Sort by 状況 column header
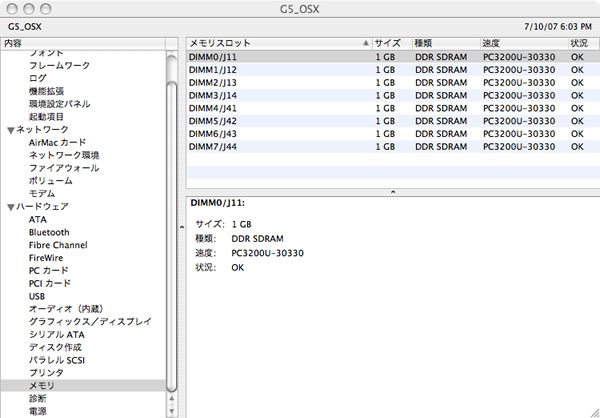This screenshot has height=418, width=600. (584, 44)
